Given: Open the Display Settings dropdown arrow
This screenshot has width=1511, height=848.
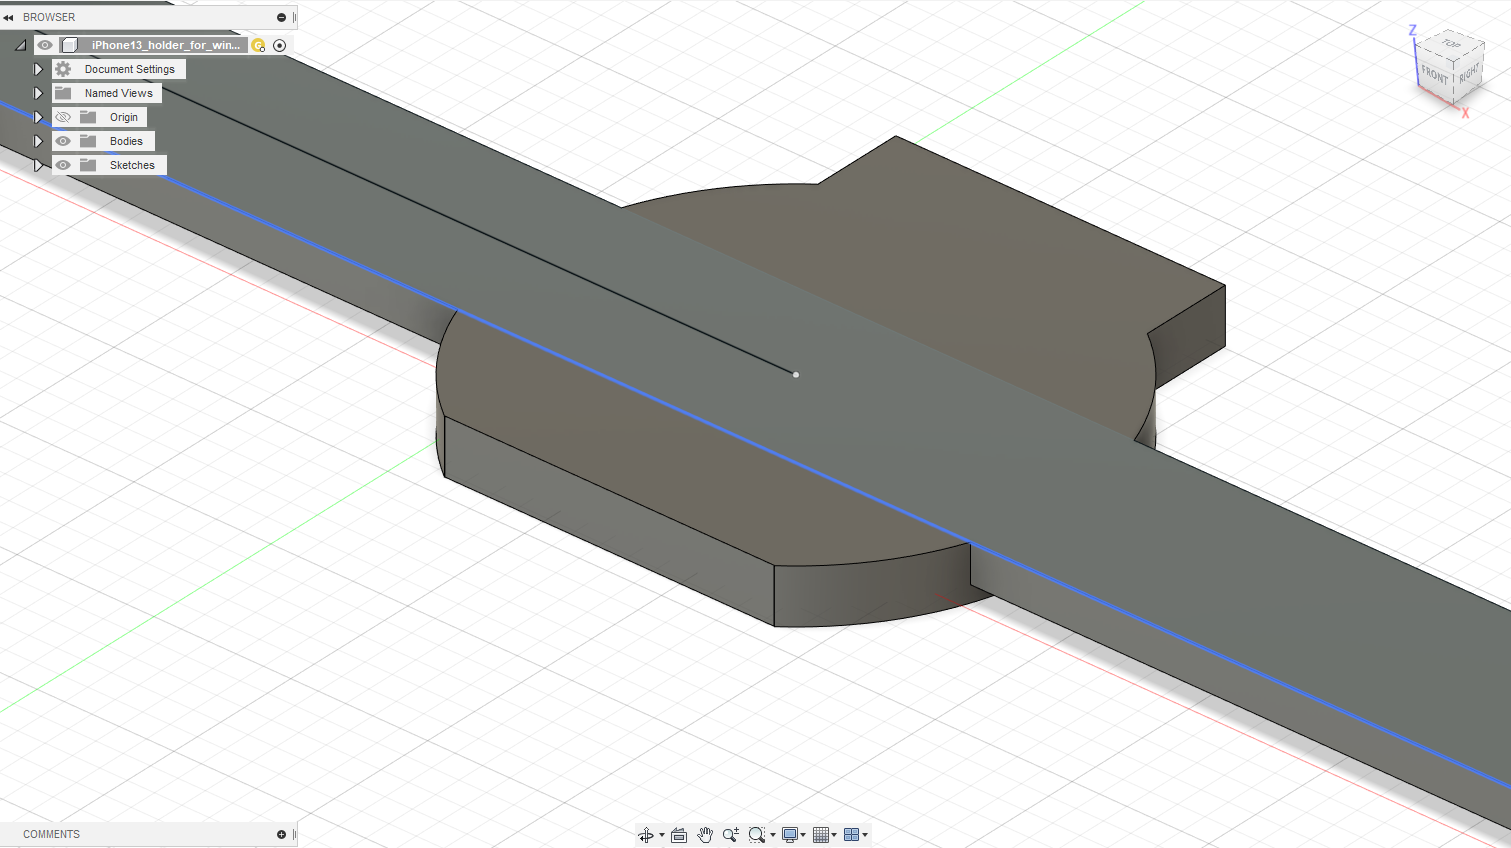Looking at the screenshot, I should point(803,835).
